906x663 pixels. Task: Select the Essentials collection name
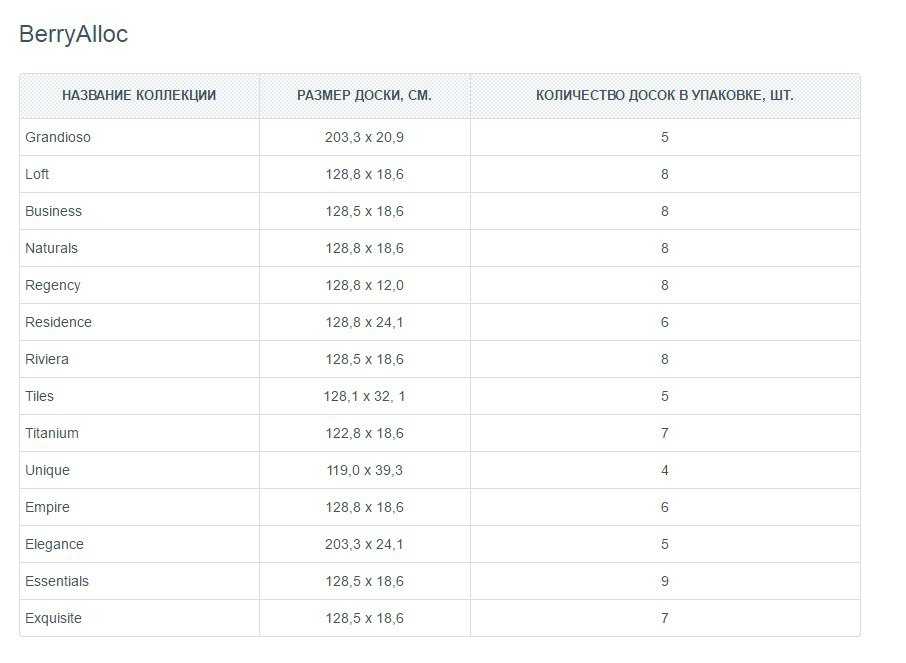point(57,581)
